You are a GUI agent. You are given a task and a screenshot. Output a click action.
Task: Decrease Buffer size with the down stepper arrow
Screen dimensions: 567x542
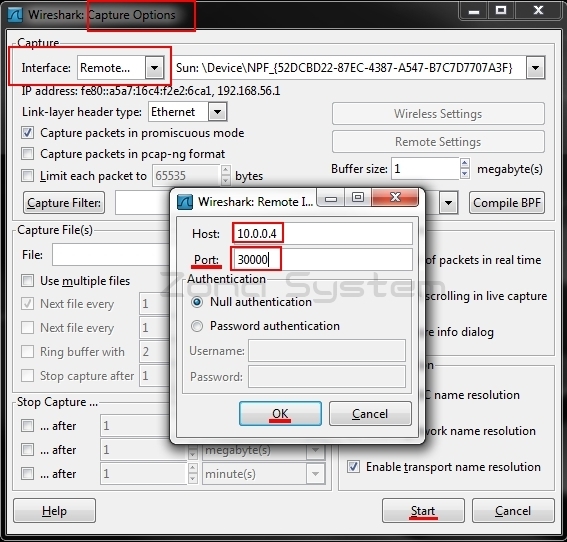pos(465,174)
